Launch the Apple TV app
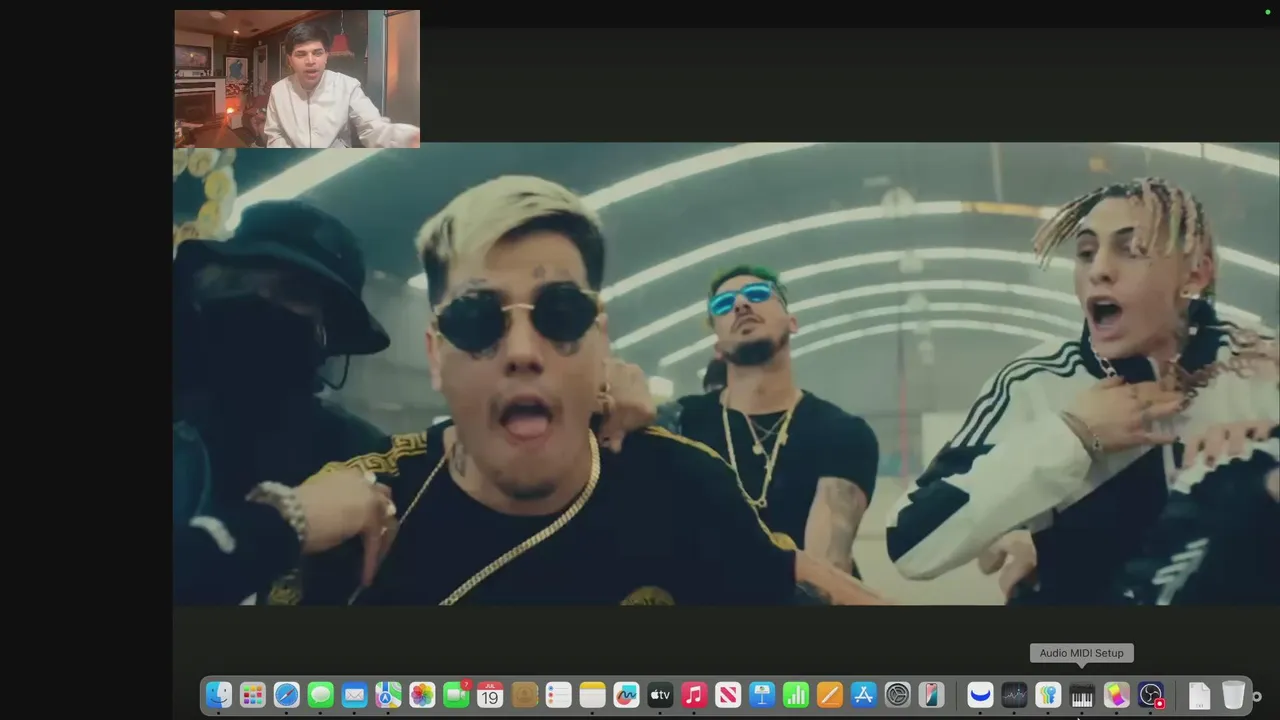This screenshot has width=1280, height=720. click(x=660, y=695)
